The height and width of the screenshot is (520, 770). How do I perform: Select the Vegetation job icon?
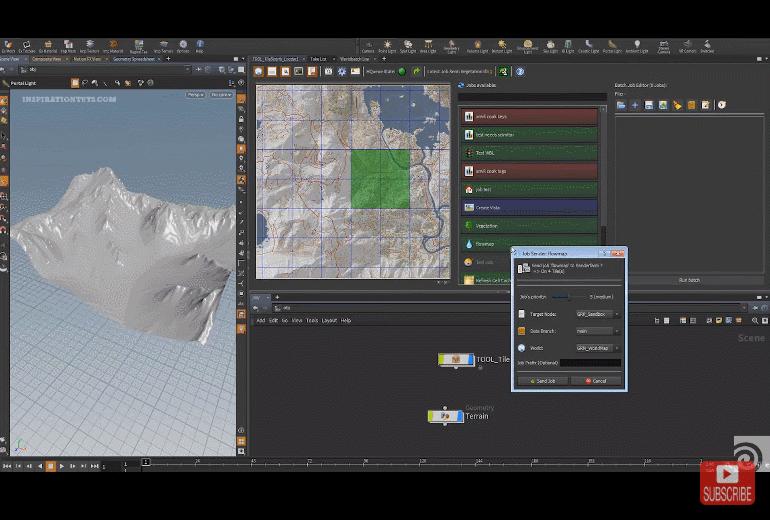pos(469,226)
